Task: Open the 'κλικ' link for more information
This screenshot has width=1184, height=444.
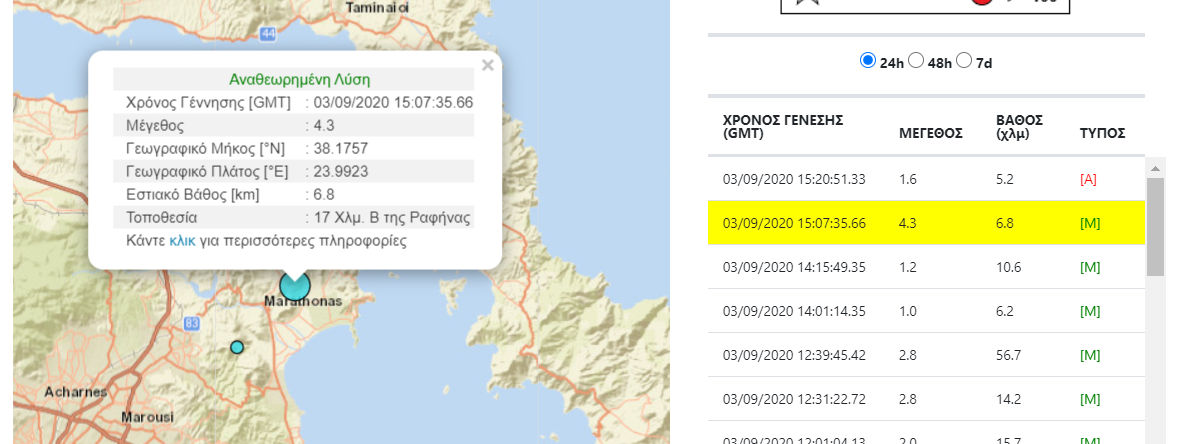Action: click(182, 241)
